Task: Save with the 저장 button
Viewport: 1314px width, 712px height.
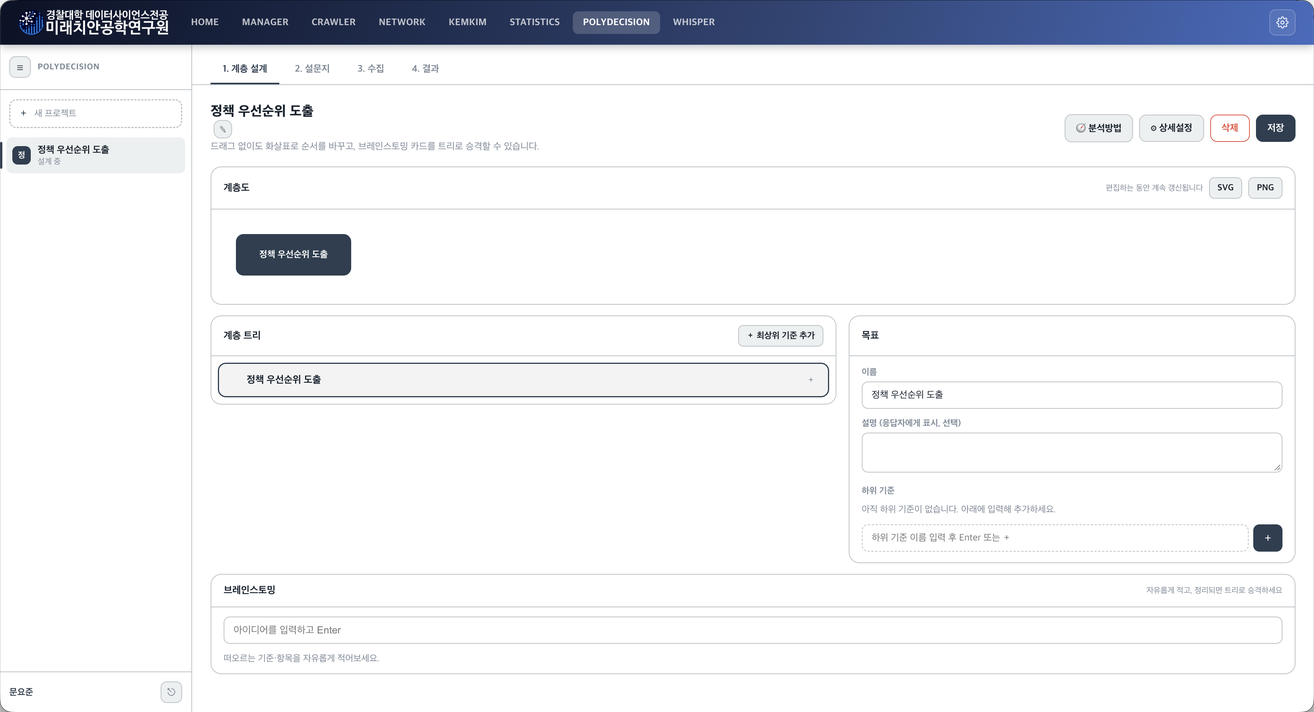Action: [1275, 128]
